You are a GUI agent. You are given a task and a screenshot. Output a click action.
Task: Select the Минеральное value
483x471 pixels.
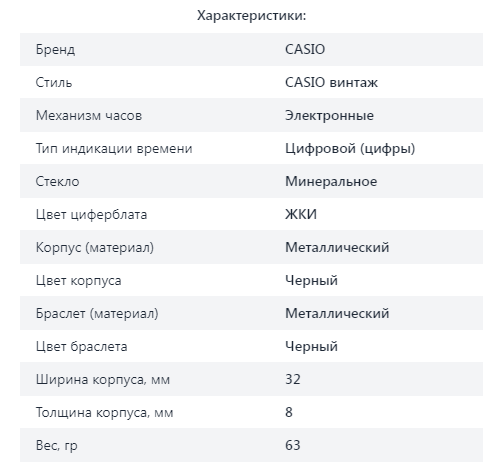331,181
